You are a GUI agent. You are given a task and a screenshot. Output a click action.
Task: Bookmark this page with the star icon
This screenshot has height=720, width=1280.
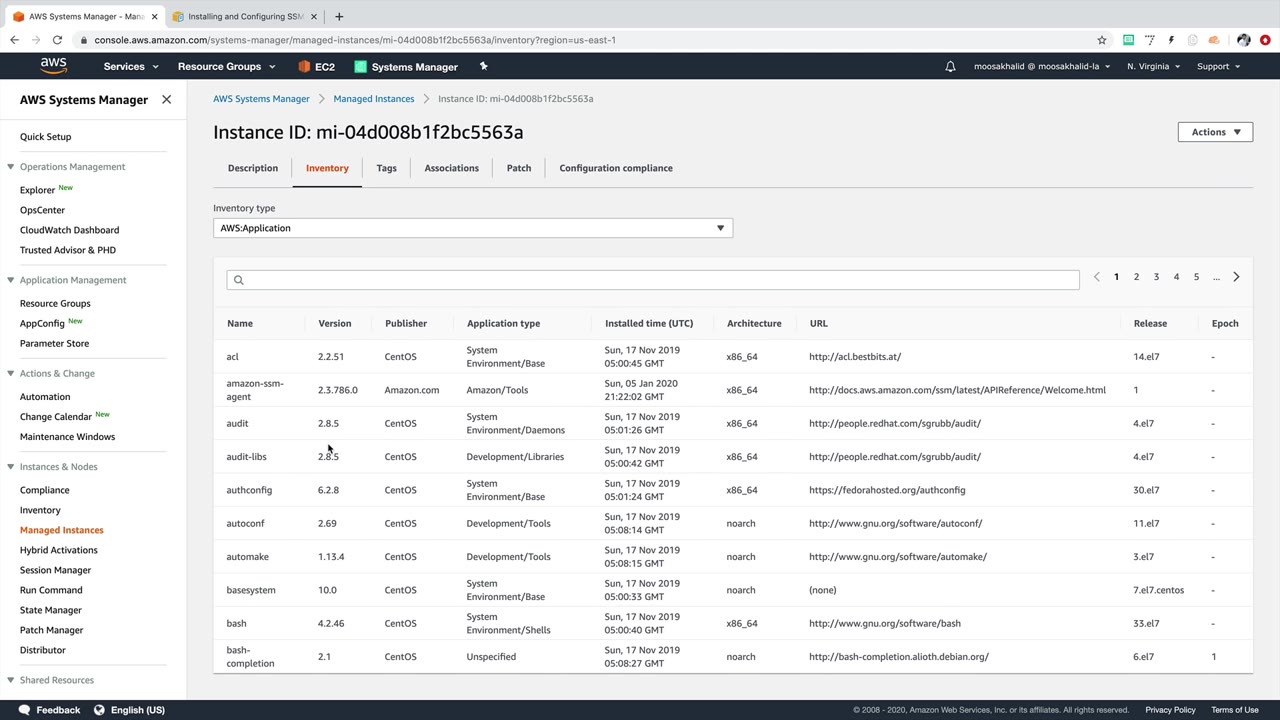(x=1102, y=40)
